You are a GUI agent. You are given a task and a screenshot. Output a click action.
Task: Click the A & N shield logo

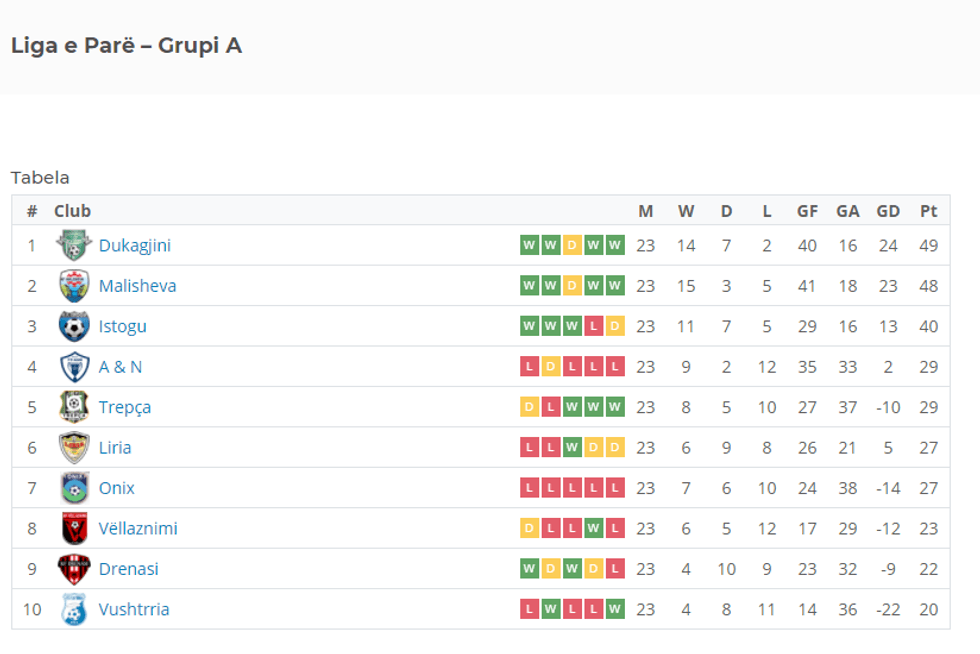coord(74,367)
